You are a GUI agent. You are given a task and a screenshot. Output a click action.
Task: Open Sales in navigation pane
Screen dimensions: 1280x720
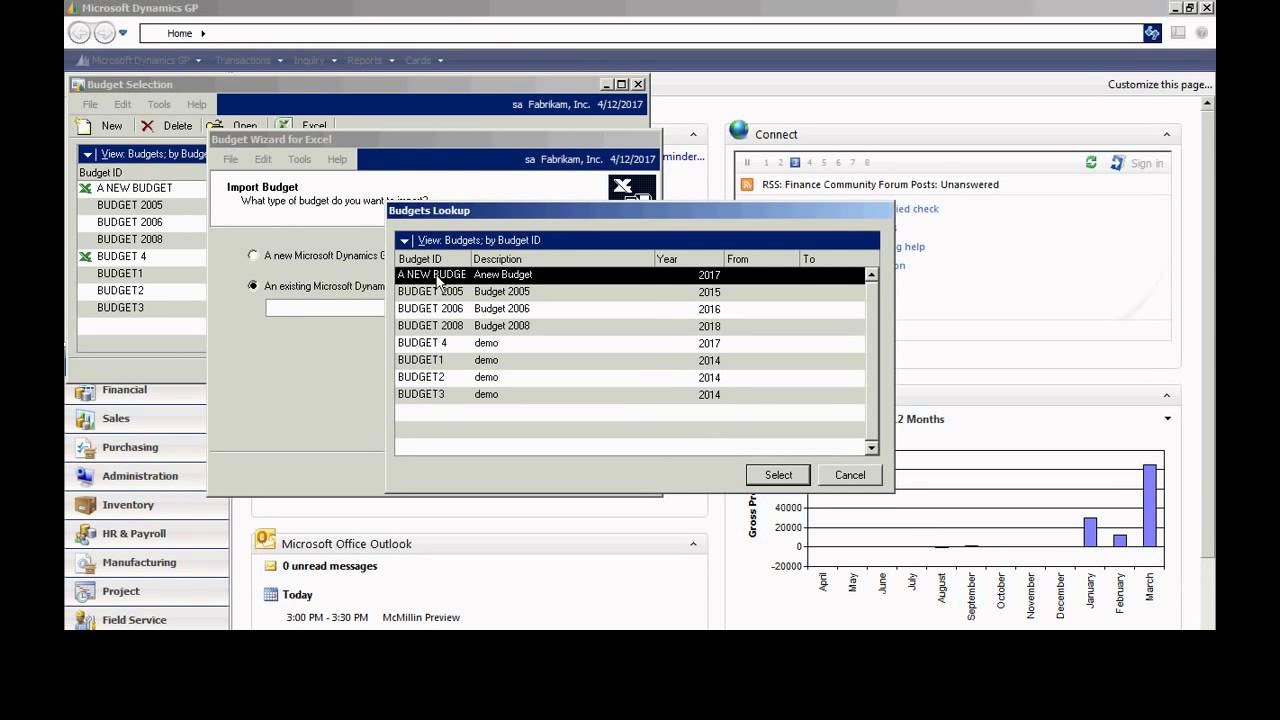point(137,419)
